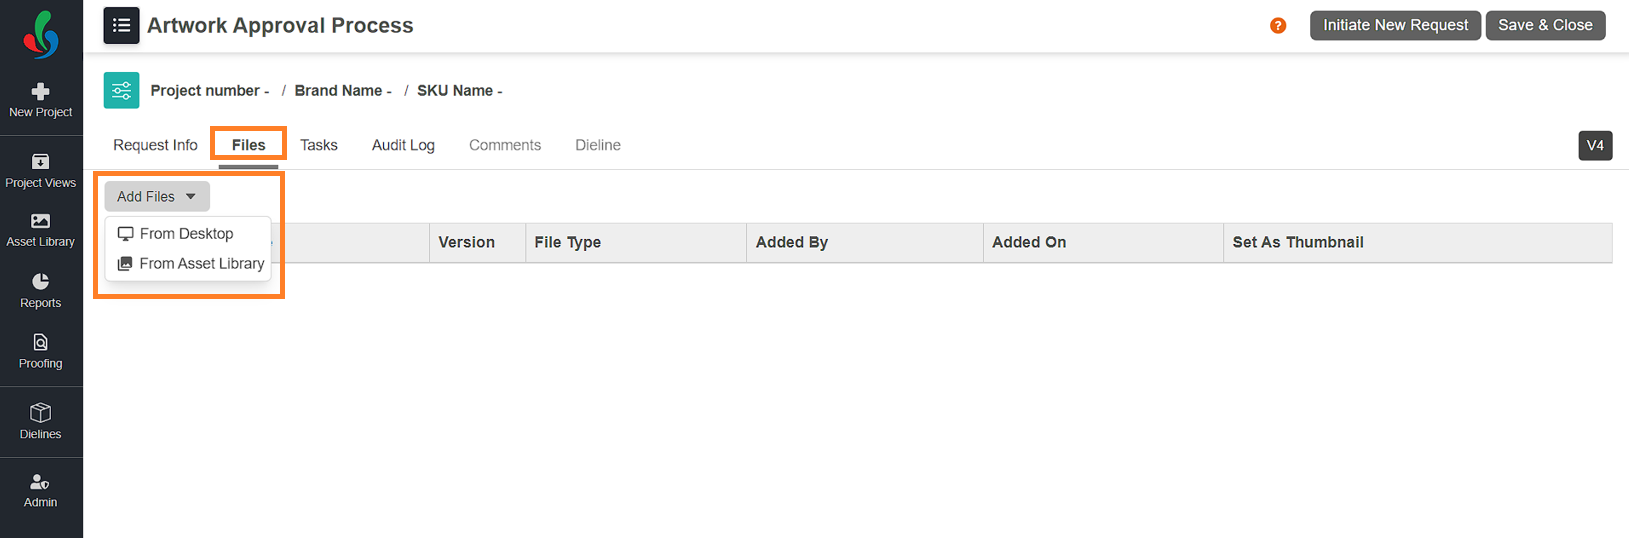The width and height of the screenshot is (1629, 538).
Task: Click the New Project plus icon
Action: pyautogui.click(x=41, y=91)
